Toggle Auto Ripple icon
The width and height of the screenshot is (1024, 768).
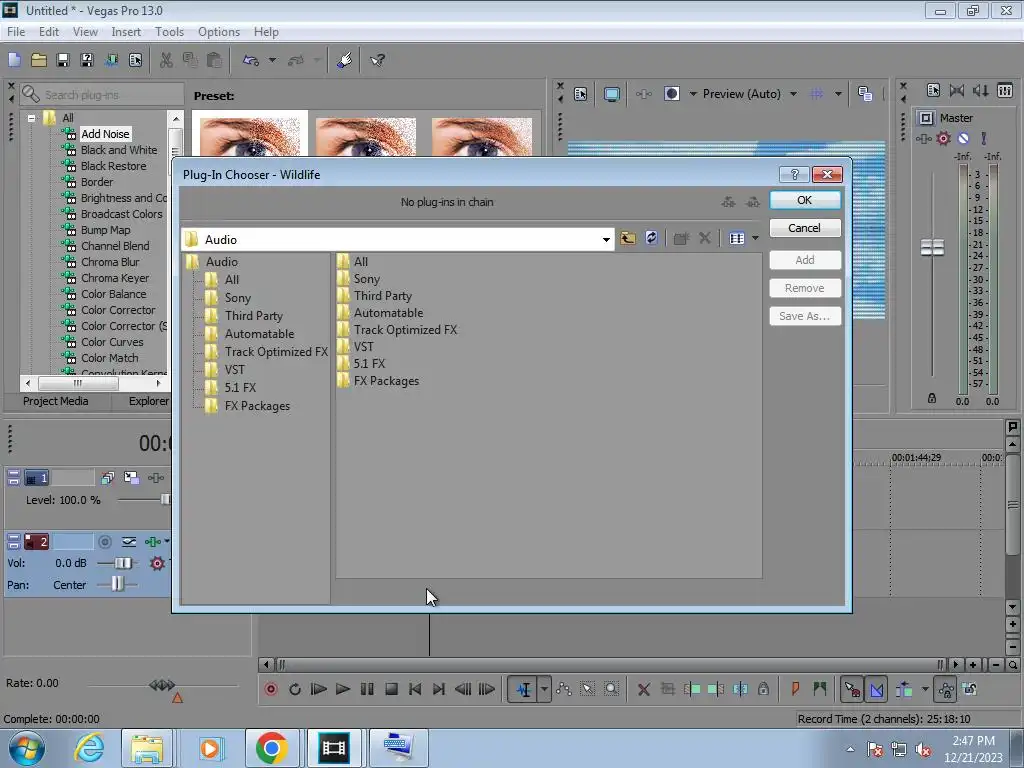[904, 689]
